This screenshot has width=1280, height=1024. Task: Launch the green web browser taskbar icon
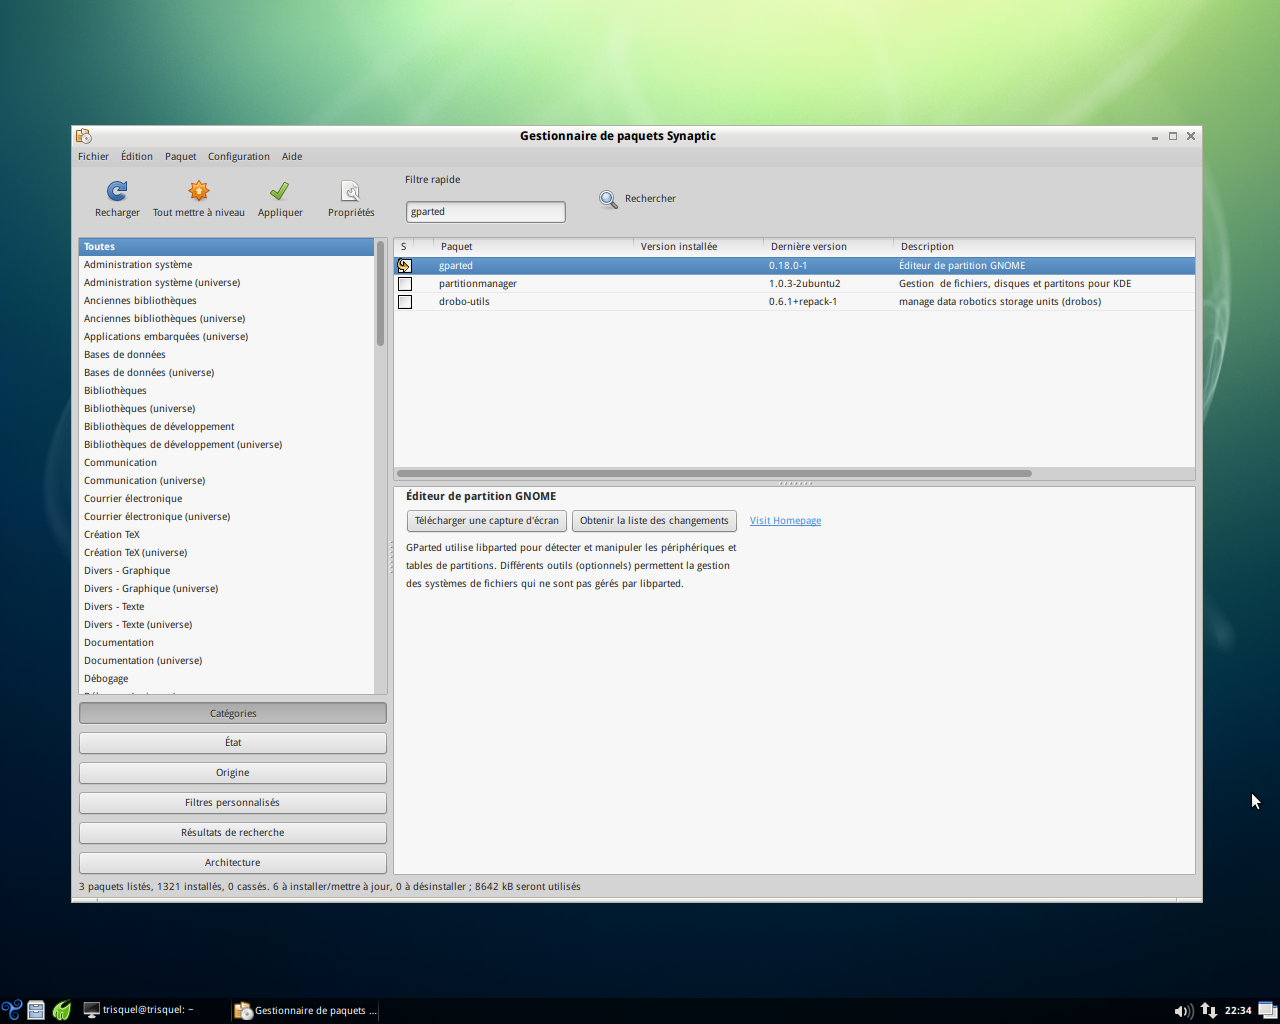[x=62, y=1010]
